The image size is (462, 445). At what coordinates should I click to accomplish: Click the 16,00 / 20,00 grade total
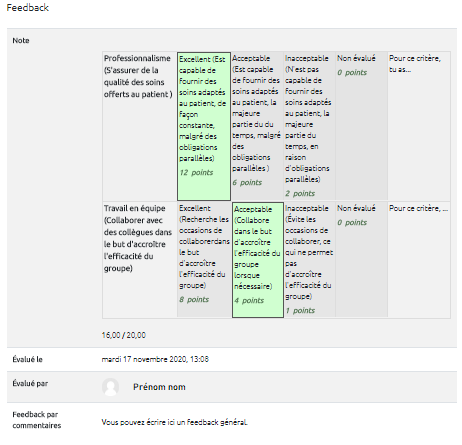pos(124,335)
